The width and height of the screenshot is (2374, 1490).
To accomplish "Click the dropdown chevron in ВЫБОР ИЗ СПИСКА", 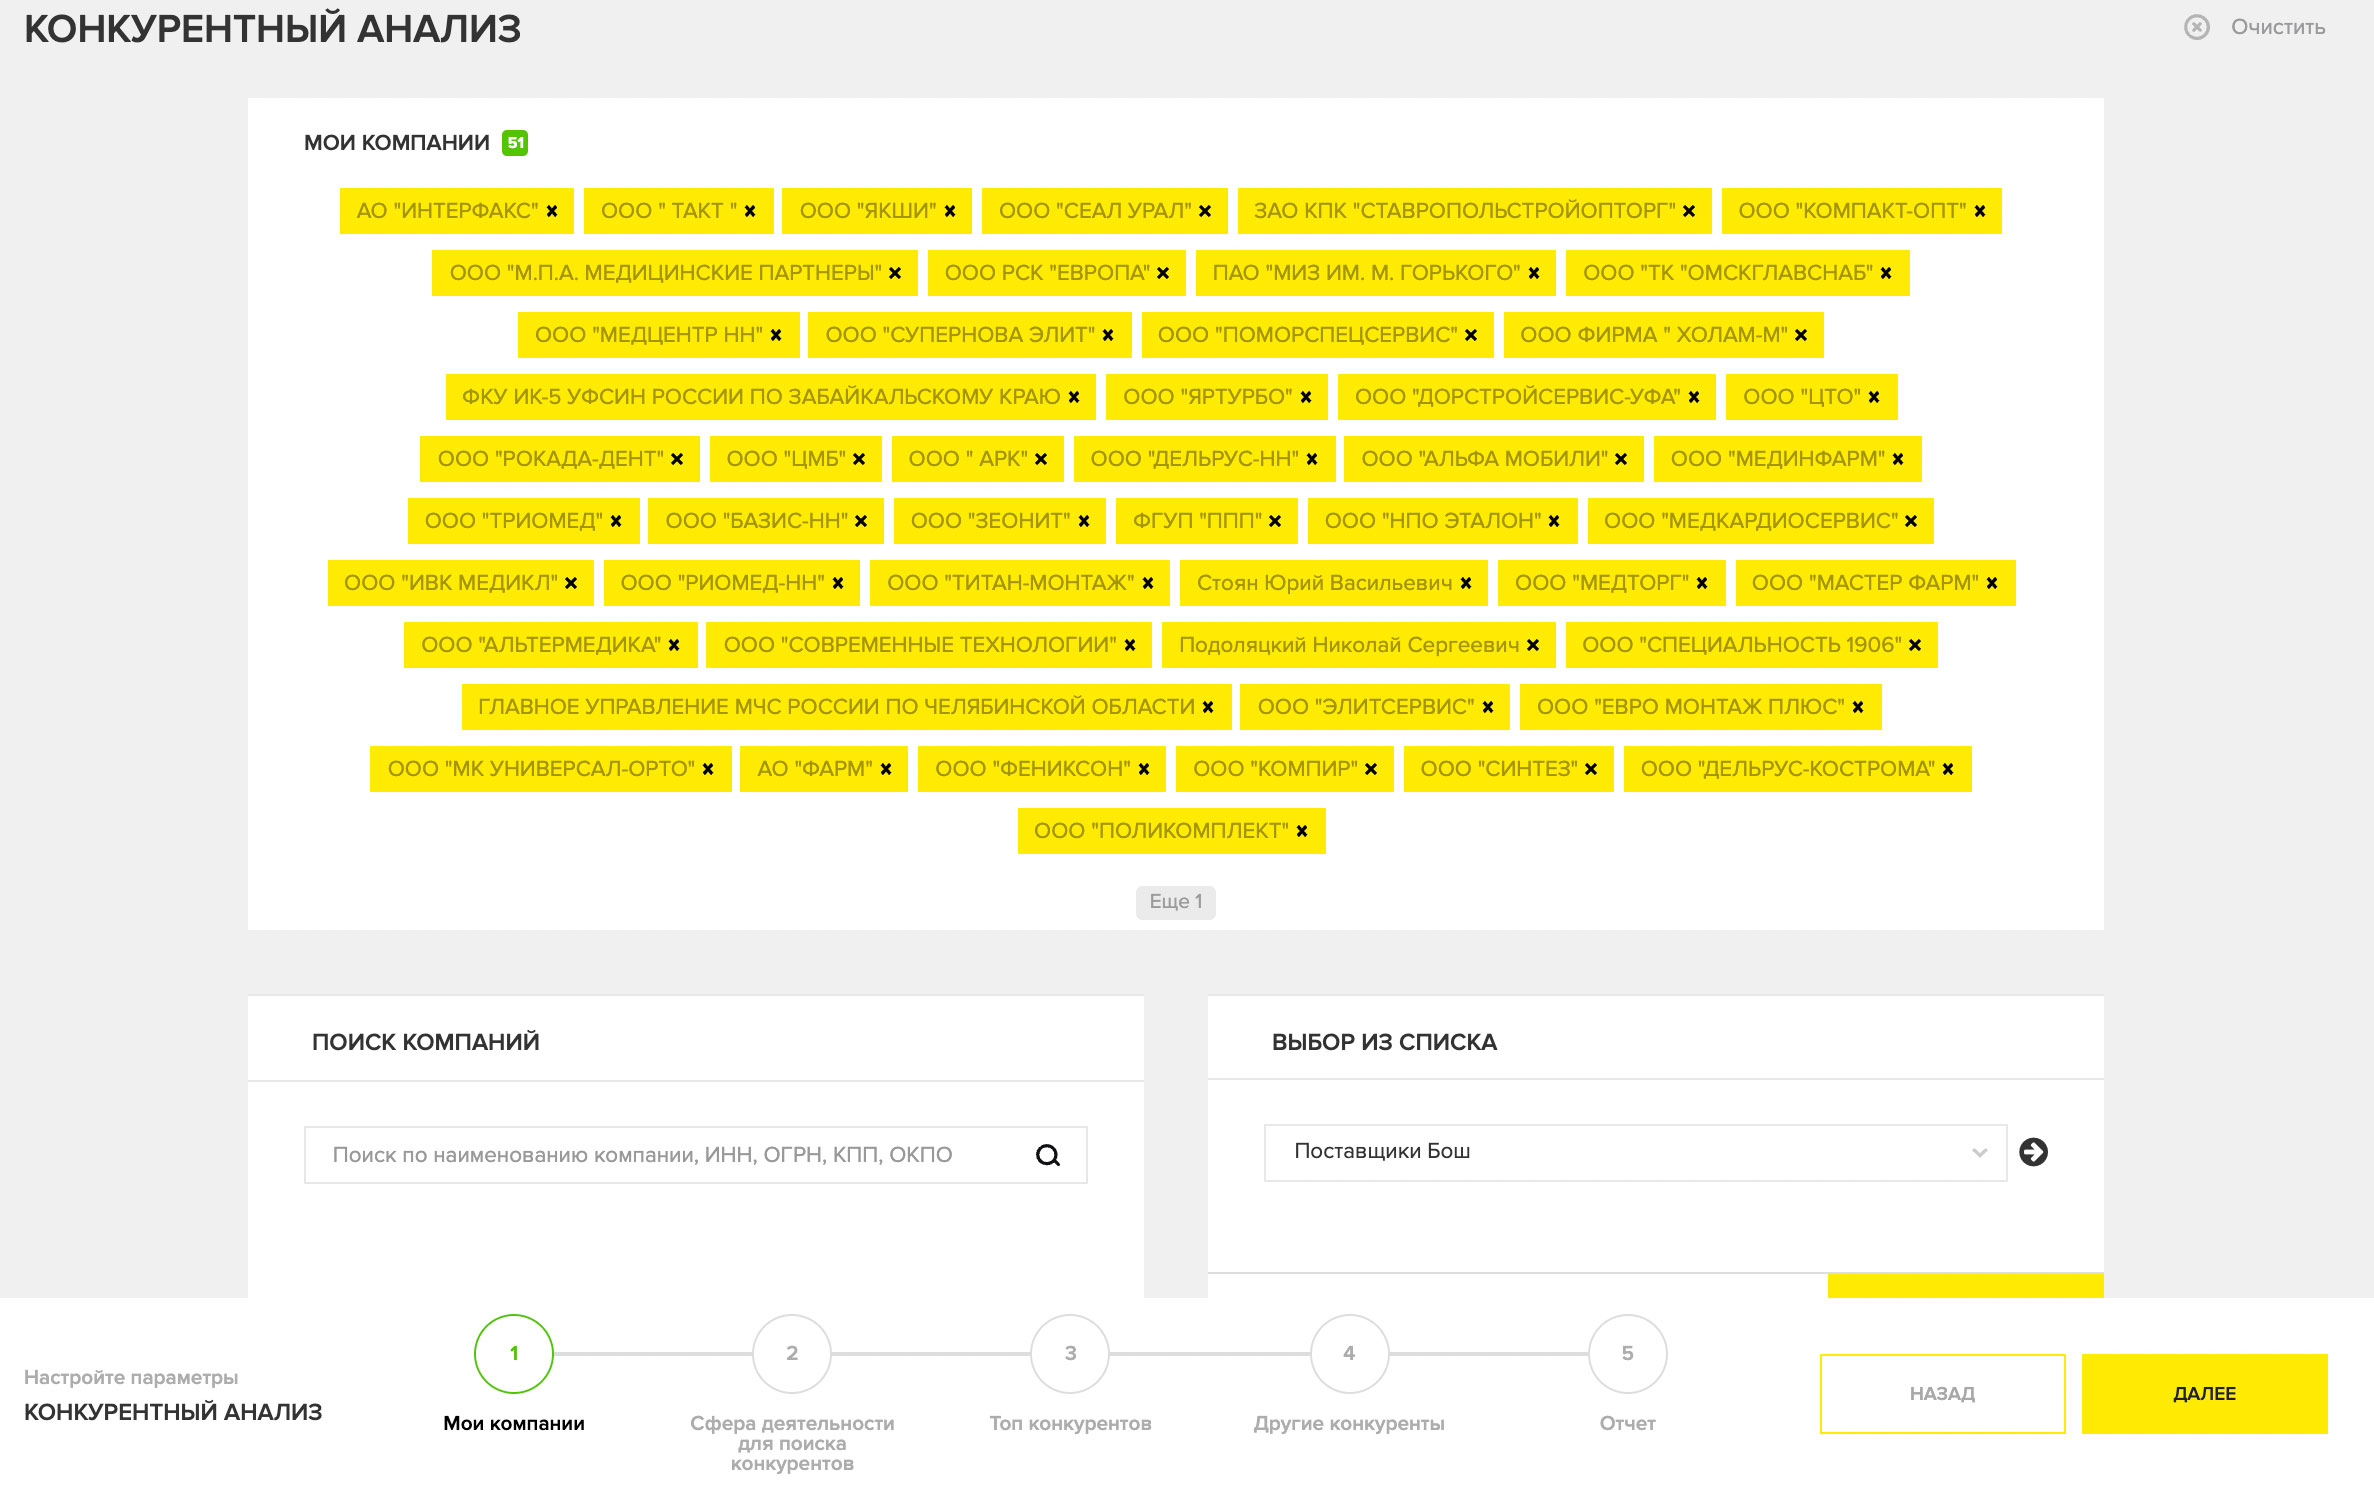I will 1979,1153.
